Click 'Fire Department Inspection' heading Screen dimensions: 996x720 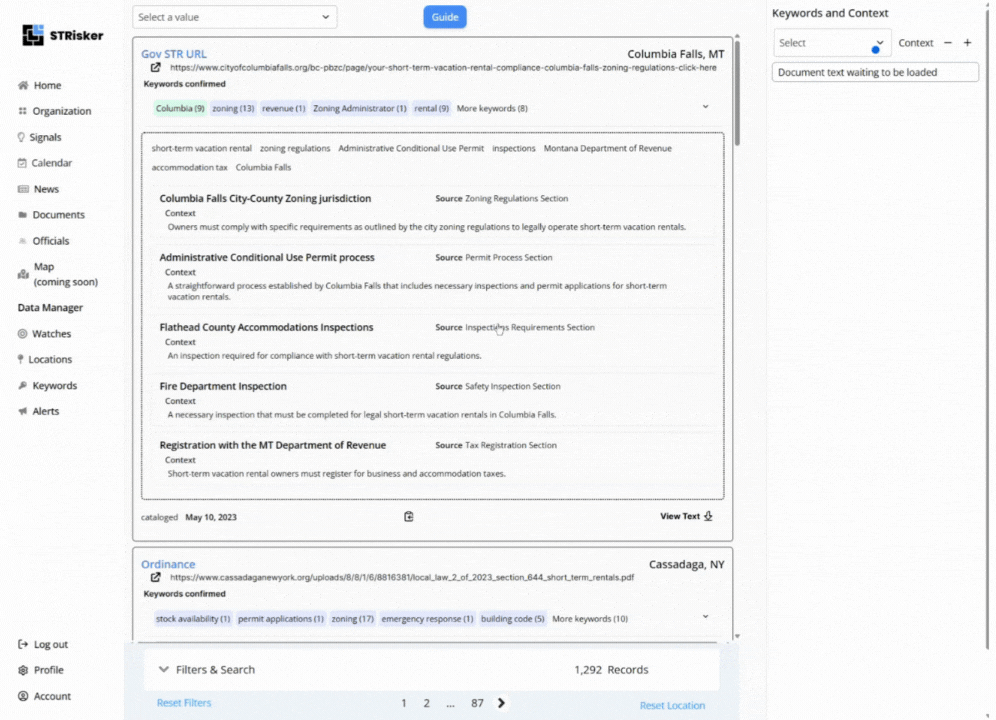coord(223,386)
